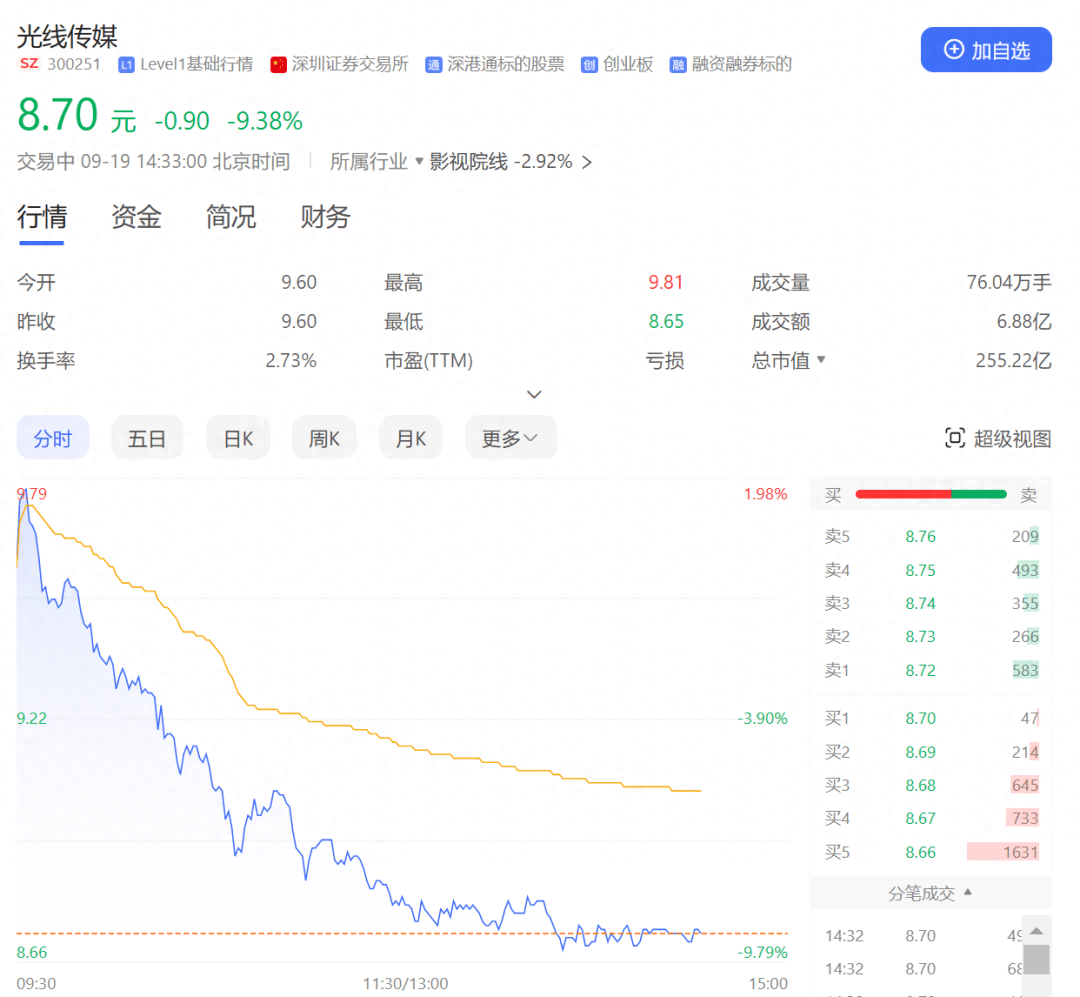
Task: Select the 卖1 order row at 8.72
Action: 931,670
